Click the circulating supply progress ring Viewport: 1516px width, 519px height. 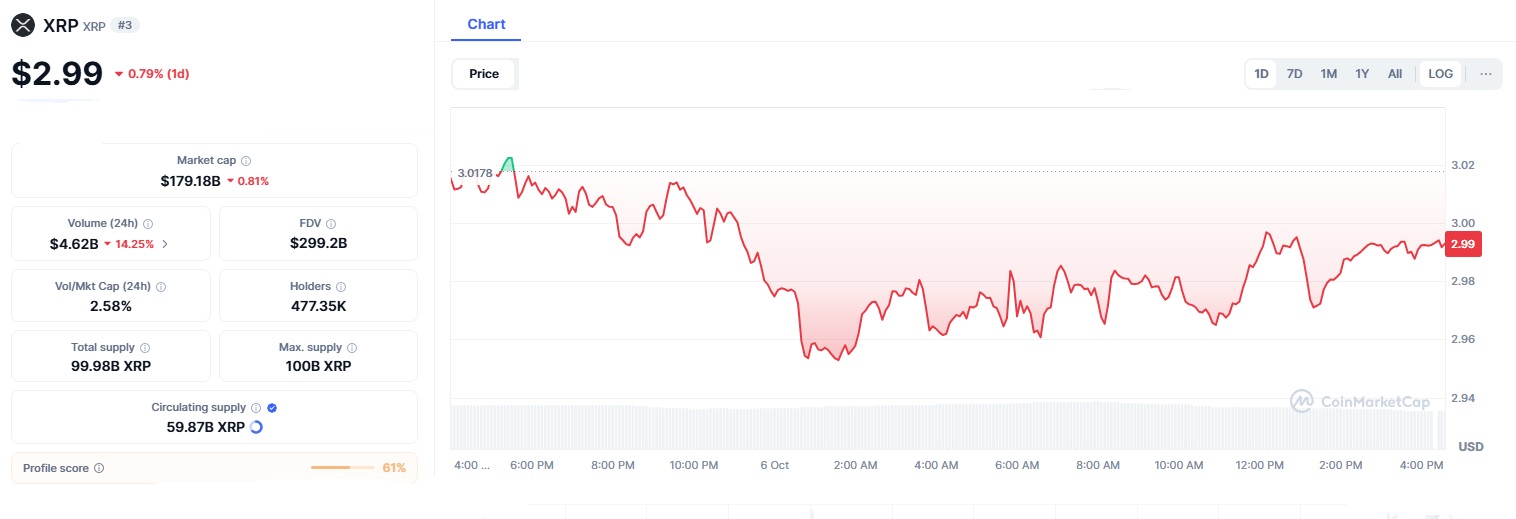[x=256, y=427]
